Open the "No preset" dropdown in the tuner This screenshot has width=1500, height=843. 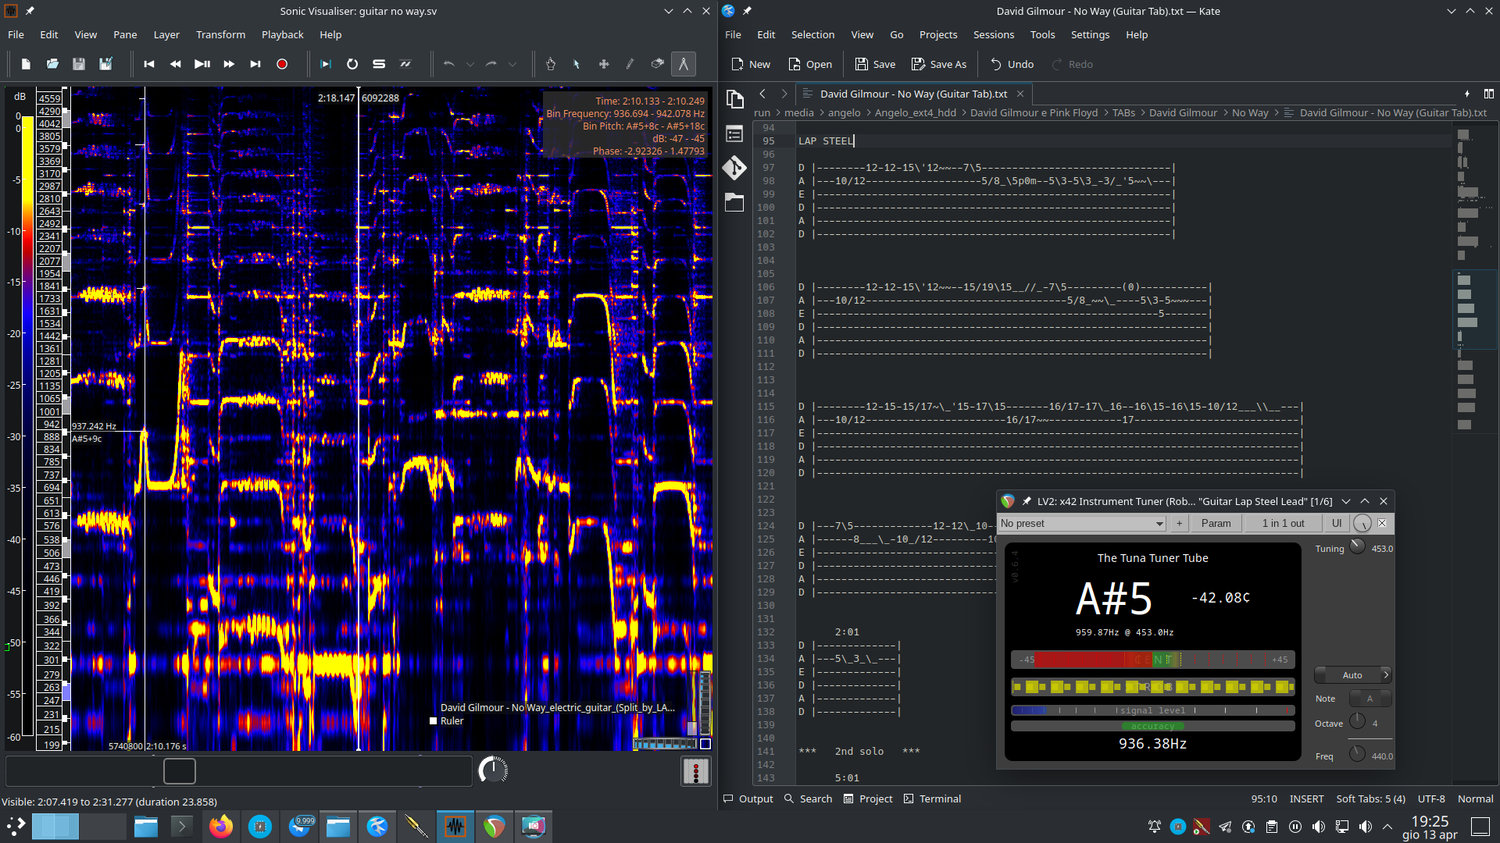pyautogui.click(x=1081, y=523)
